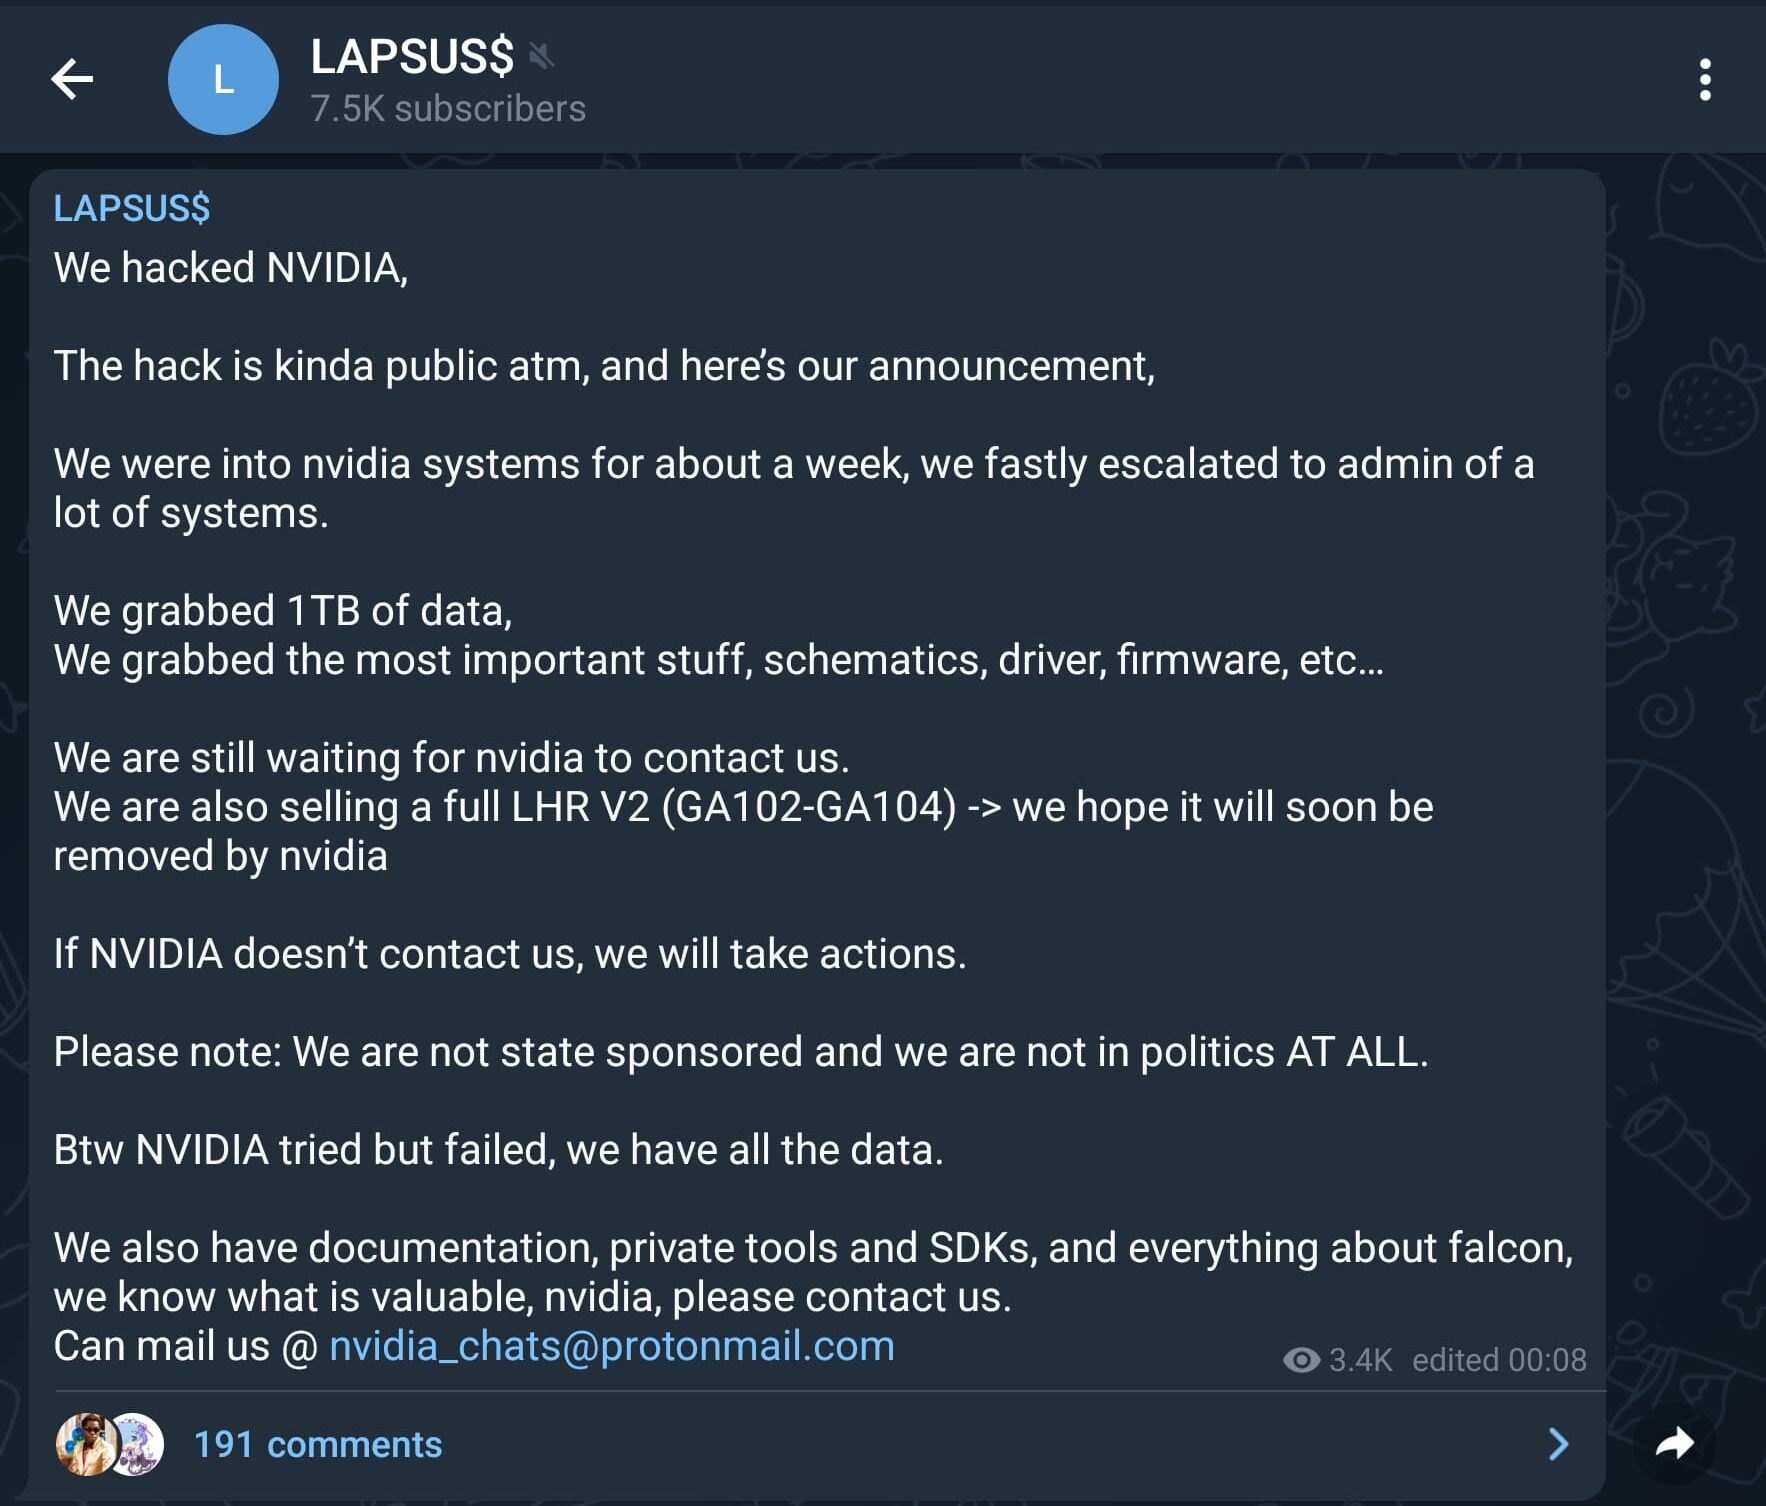Go back using the header arrow

72,79
